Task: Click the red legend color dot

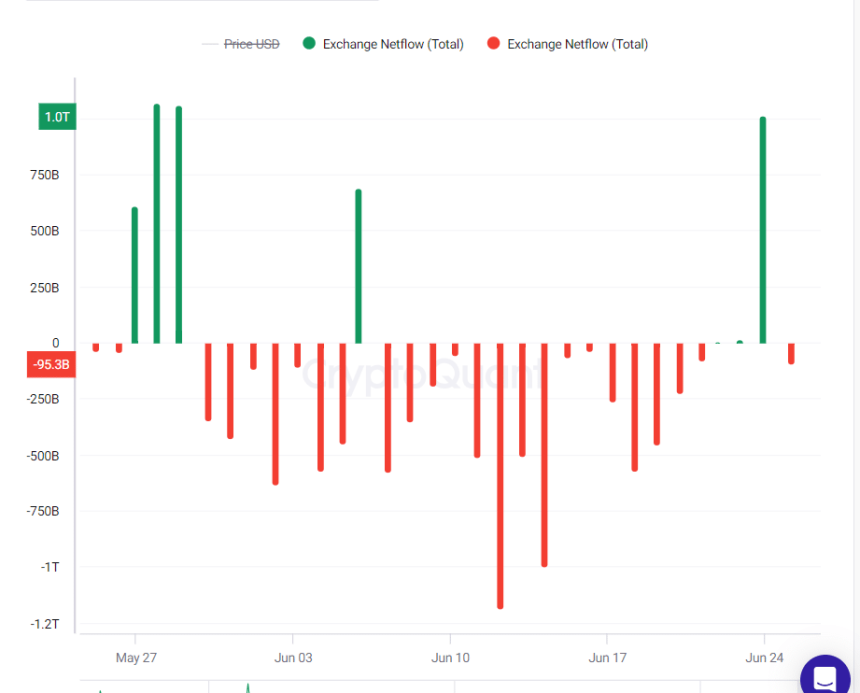Action: 493,44
